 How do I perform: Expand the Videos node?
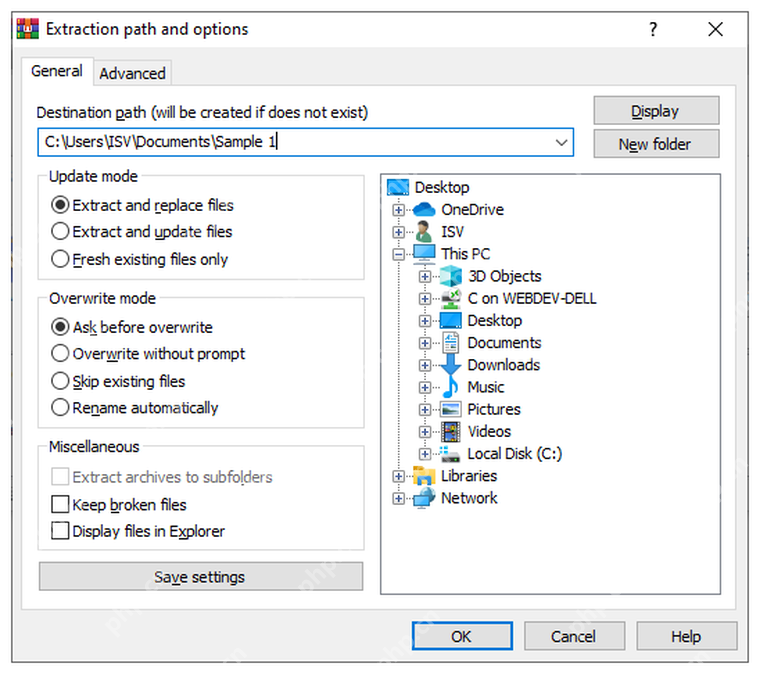click(425, 432)
